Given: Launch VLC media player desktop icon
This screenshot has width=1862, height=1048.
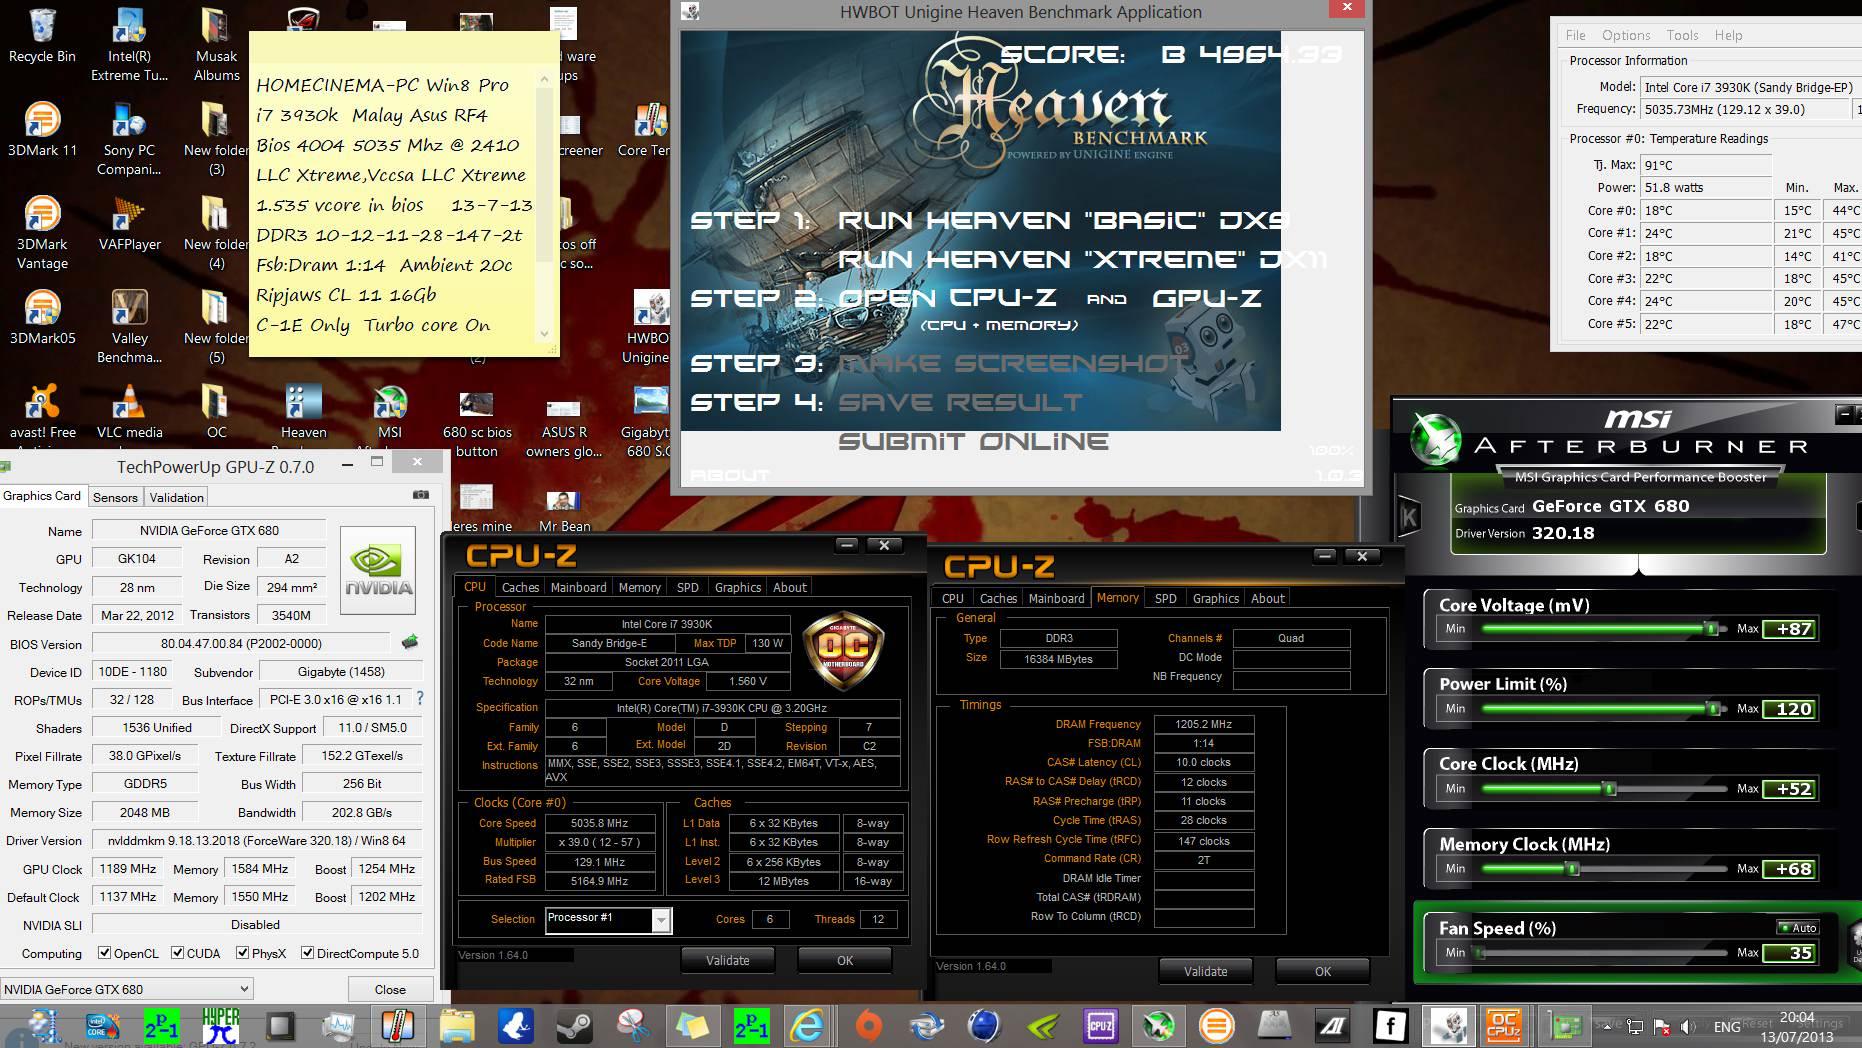Looking at the screenshot, I should pos(129,412).
